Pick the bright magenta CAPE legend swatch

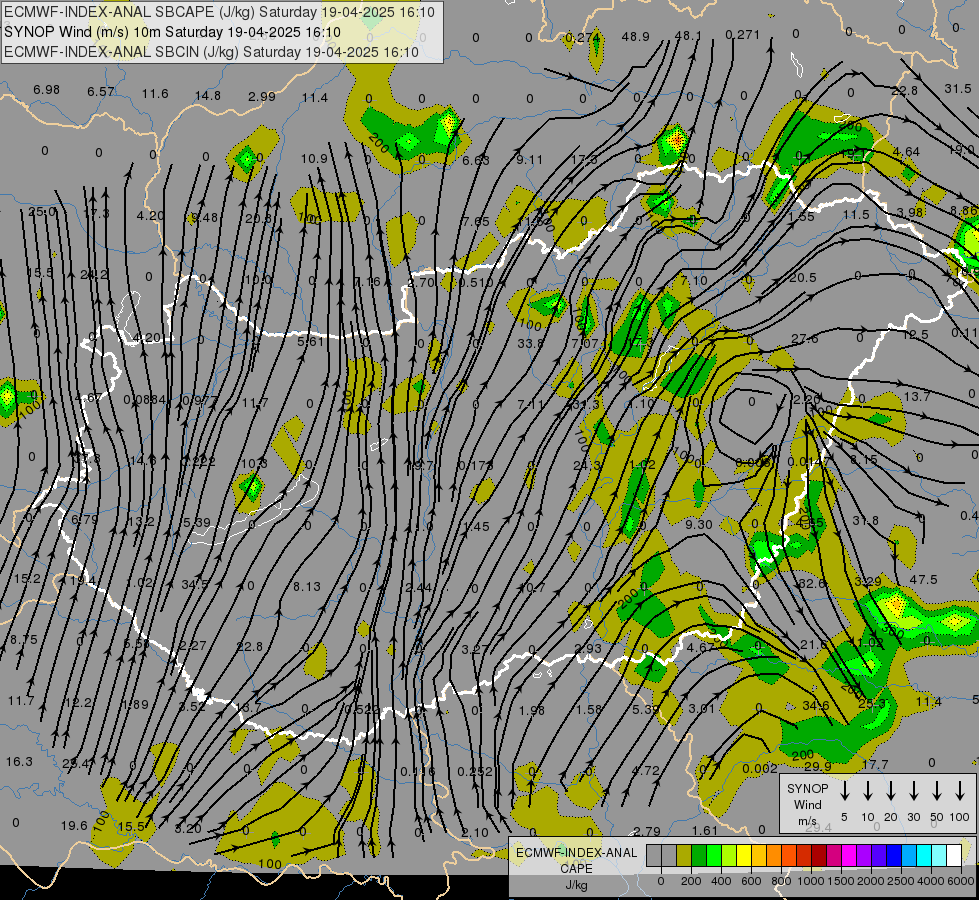(x=849, y=856)
